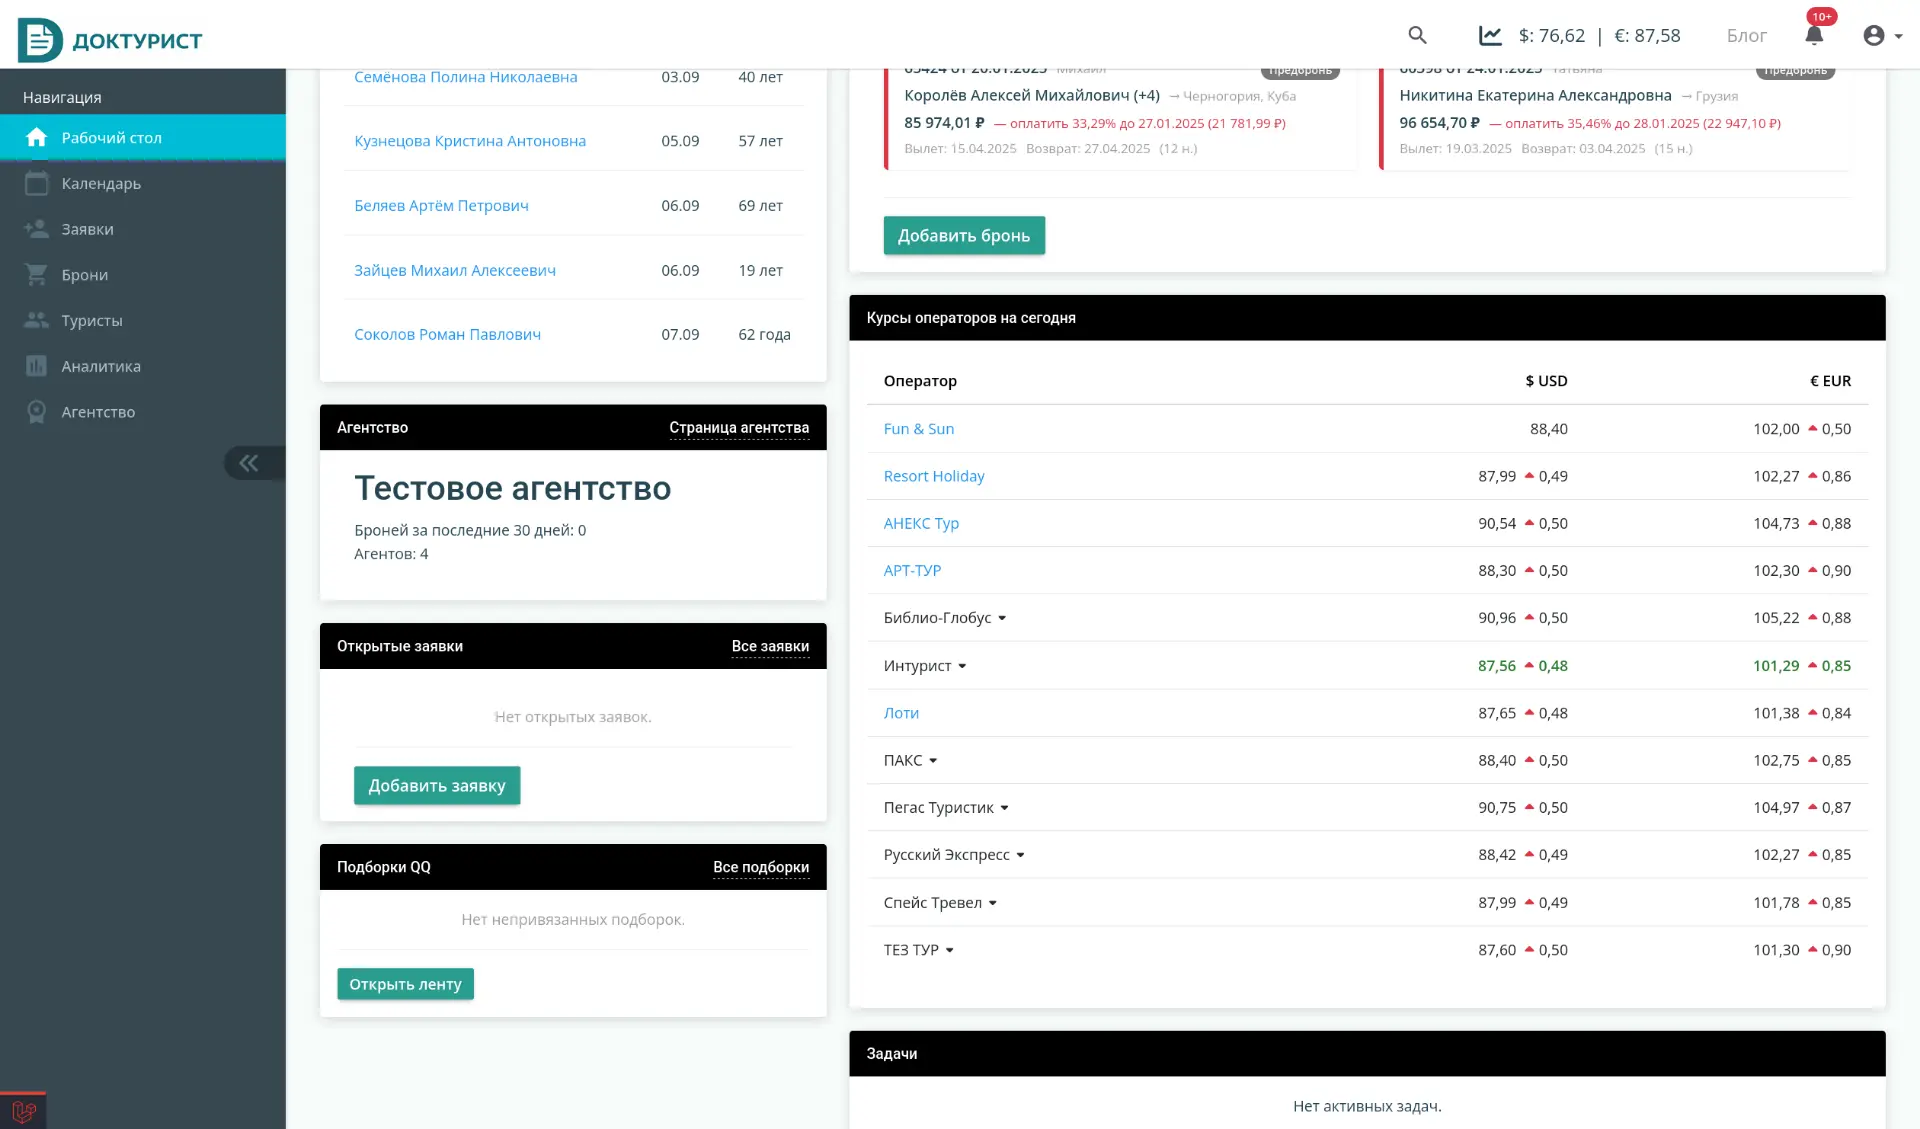1920x1129 pixels.
Task: Open Fun & Sun operator link
Action: coord(918,429)
